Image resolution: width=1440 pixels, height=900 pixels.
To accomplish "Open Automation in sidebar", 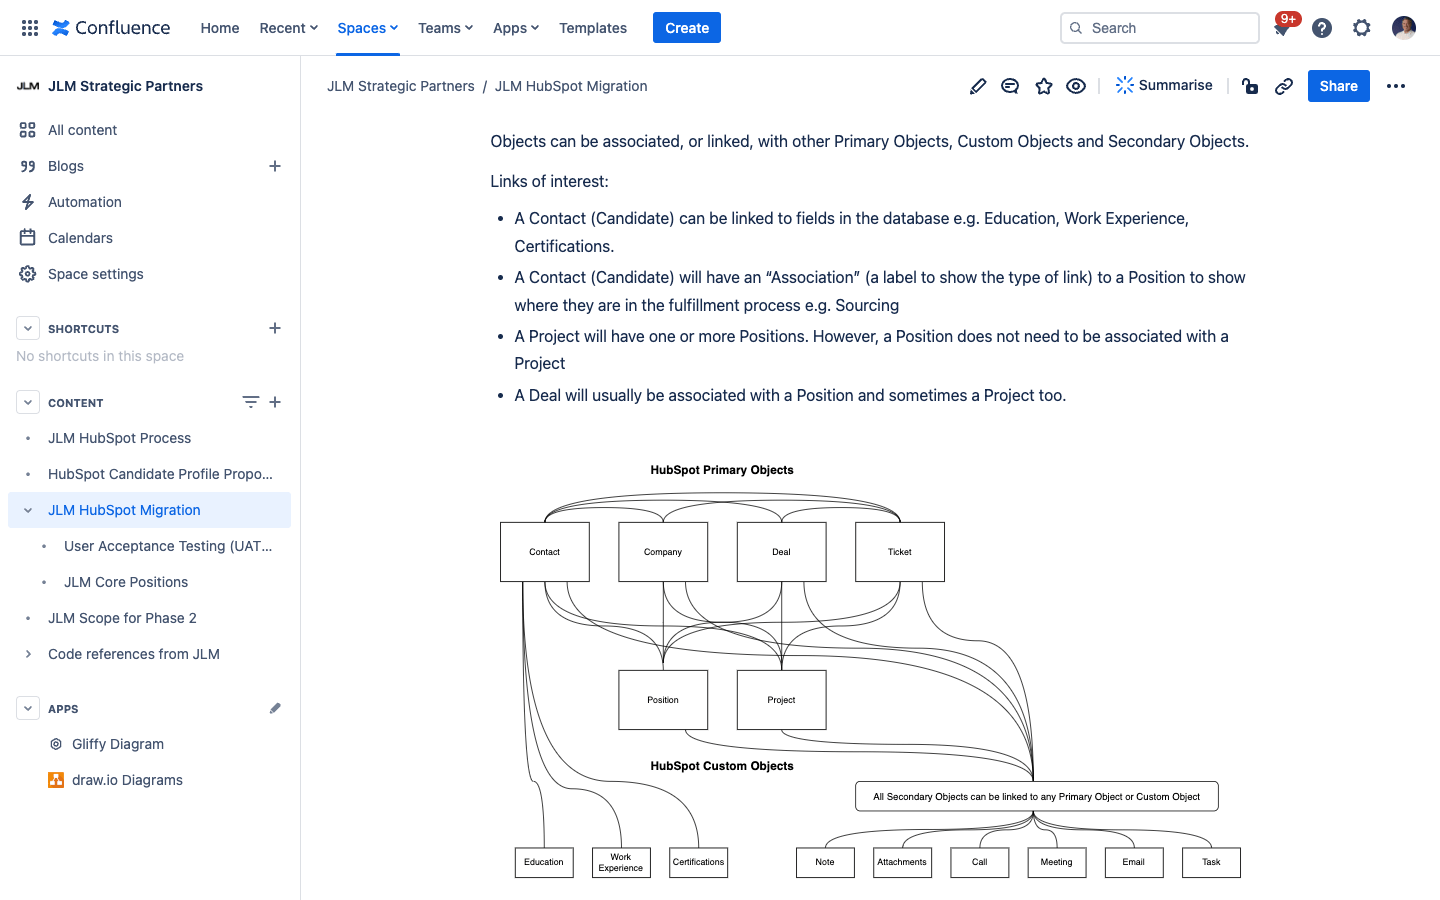I will (x=85, y=202).
